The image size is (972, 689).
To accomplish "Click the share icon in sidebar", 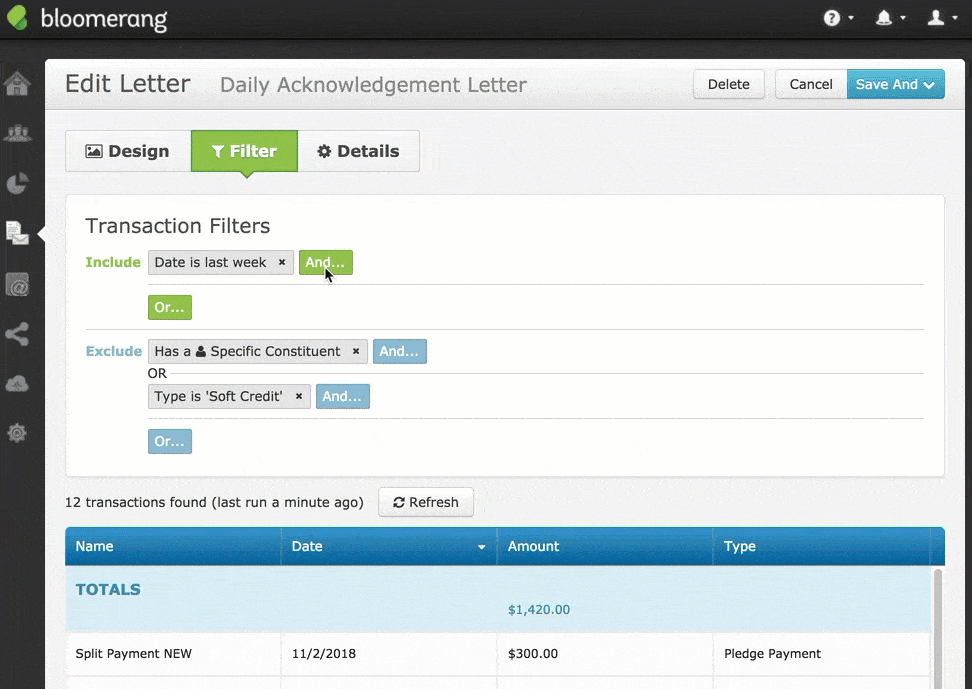I will [18, 334].
